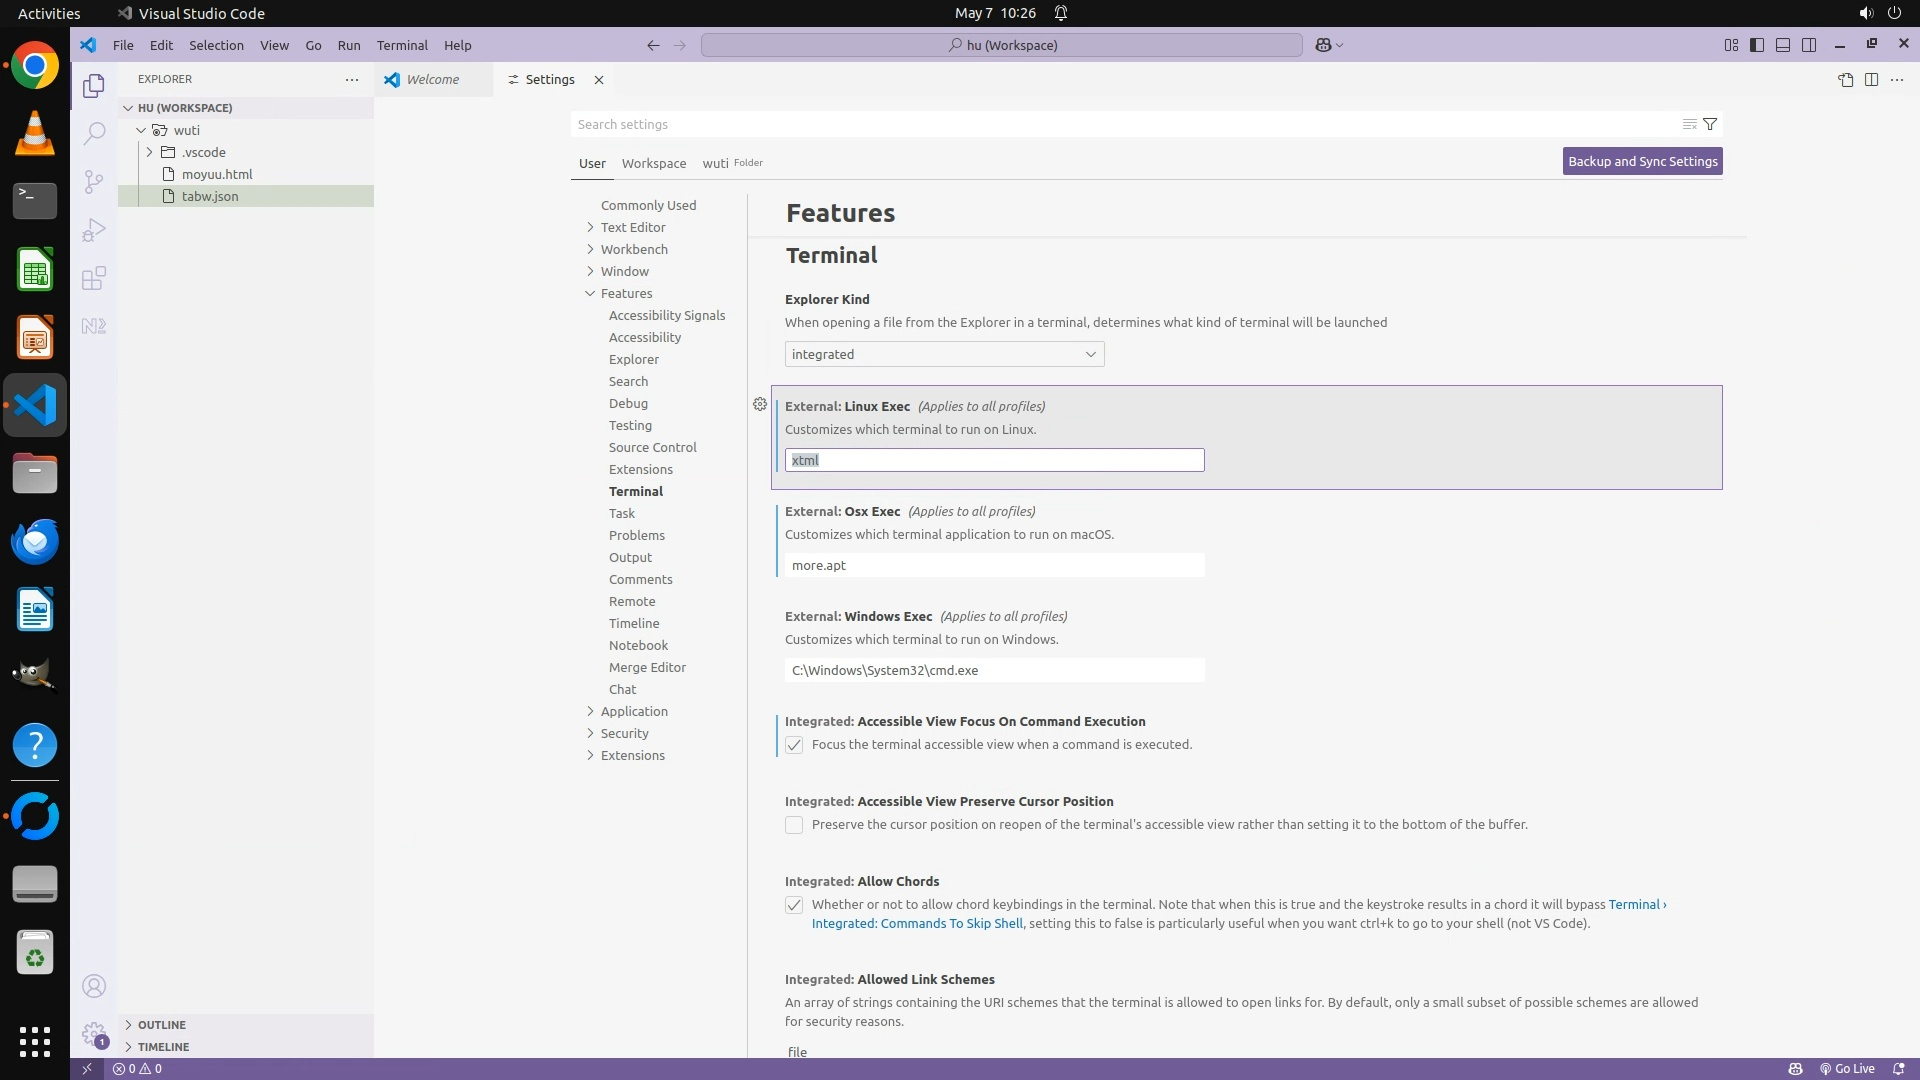Uncheck Accessible View Focus On Command Execution
1920x1080 pixels.
[794, 745]
